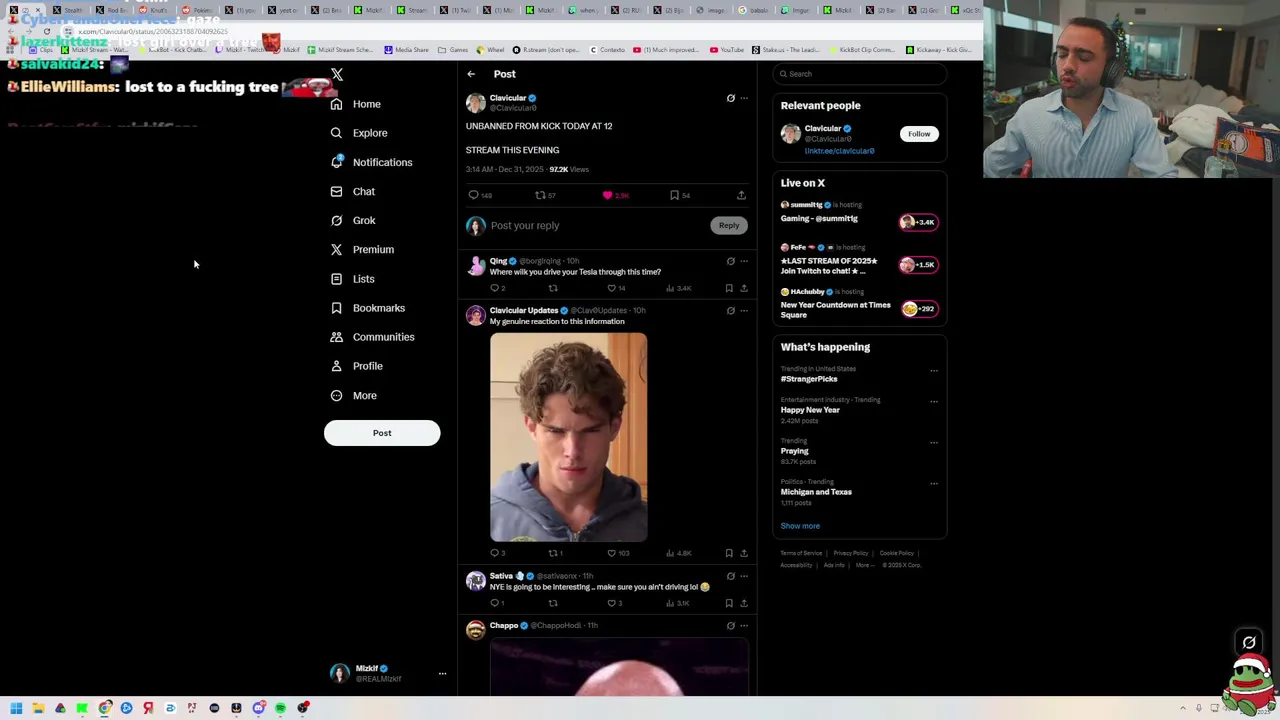This screenshot has width=1280, height=720.
Task: Open the three-dot menu on Chappo's reply
Action: tap(744, 625)
